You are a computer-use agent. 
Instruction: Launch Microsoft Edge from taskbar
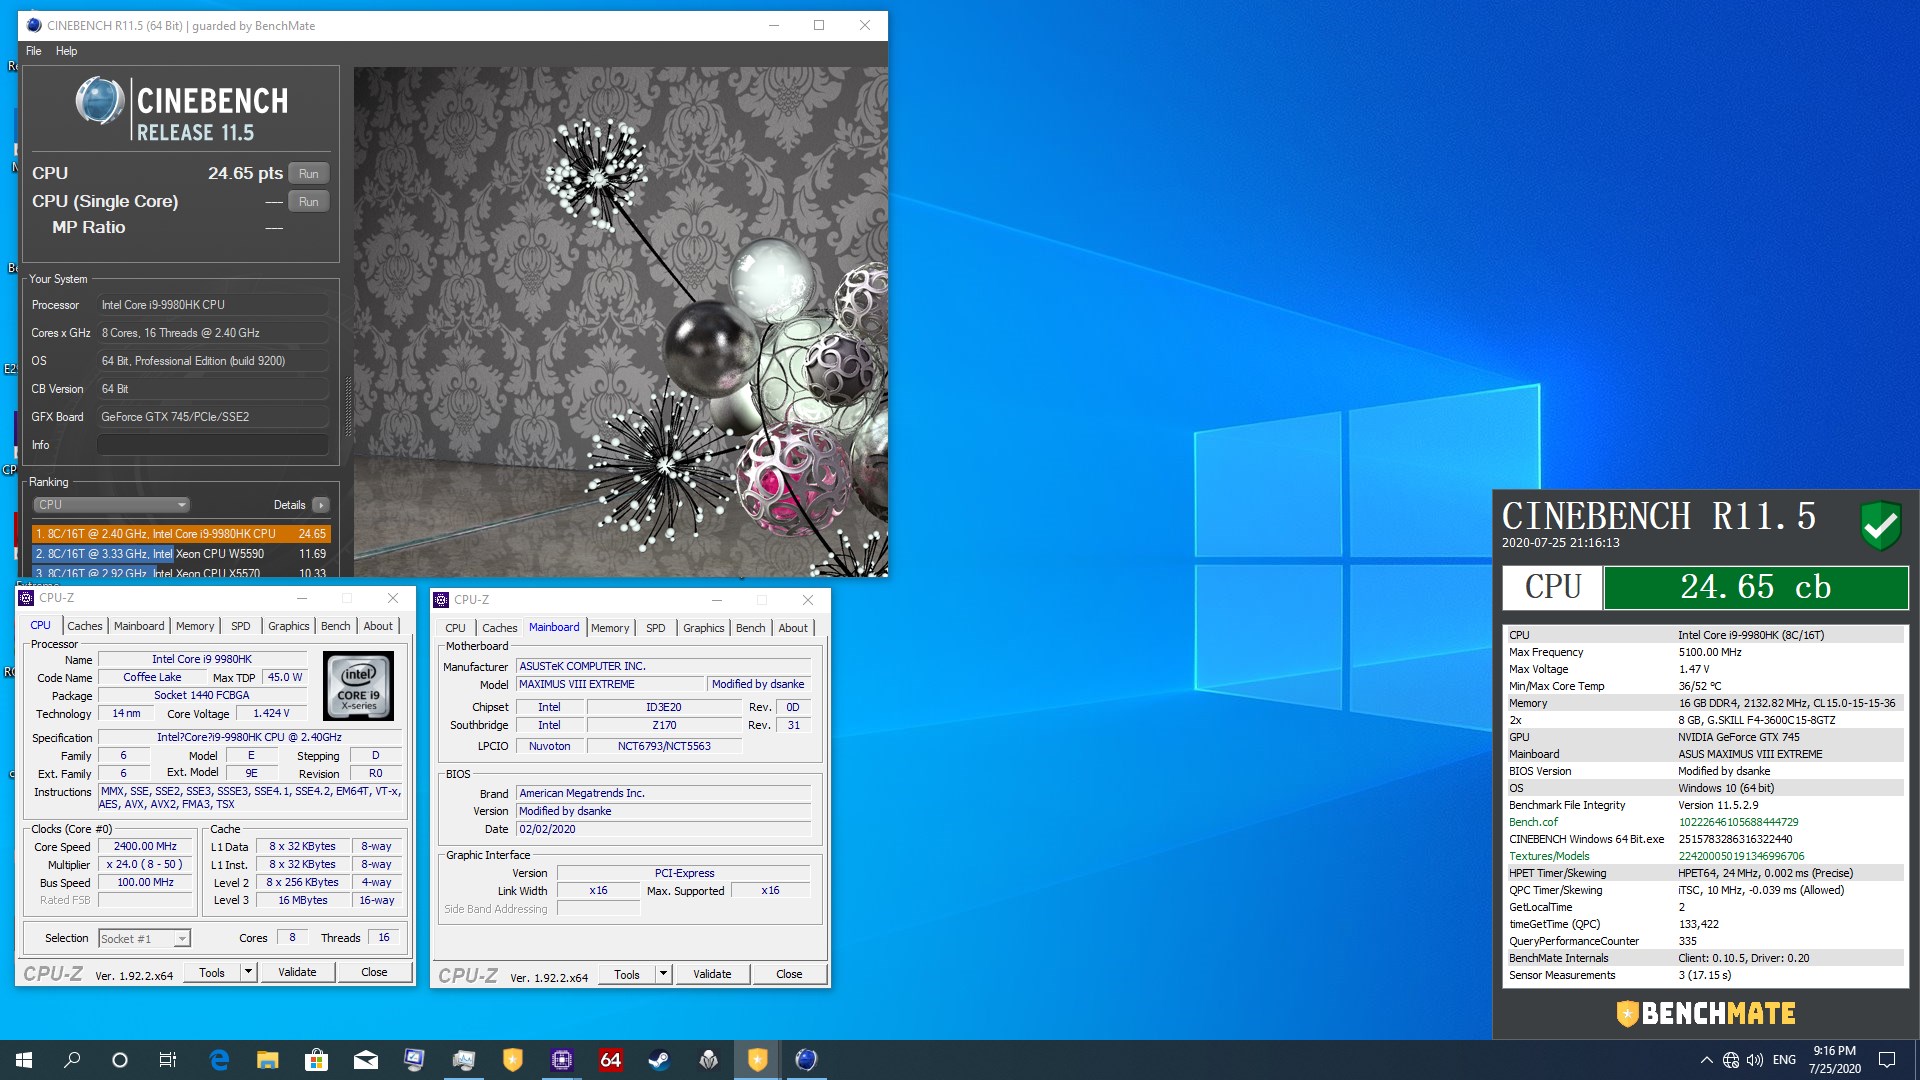click(x=219, y=1060)
